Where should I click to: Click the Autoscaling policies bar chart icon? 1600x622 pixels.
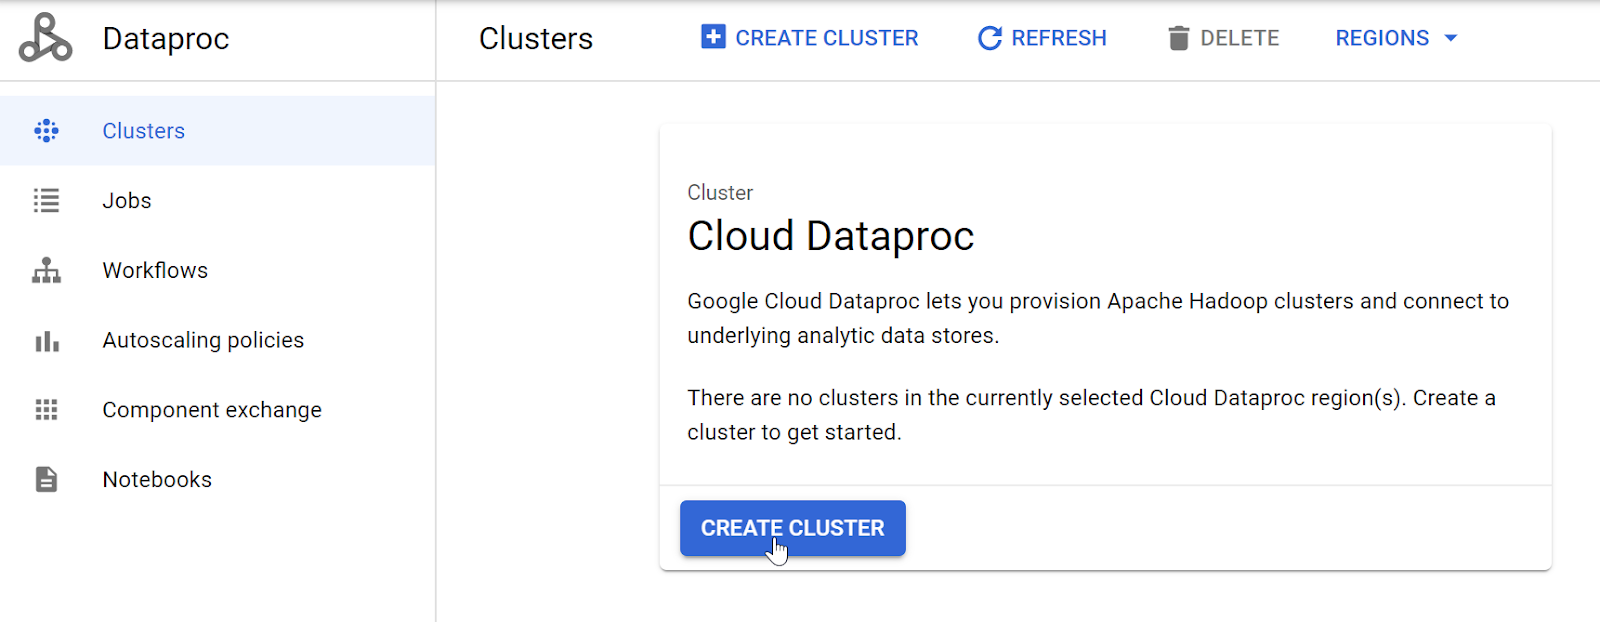click(46, 341)
